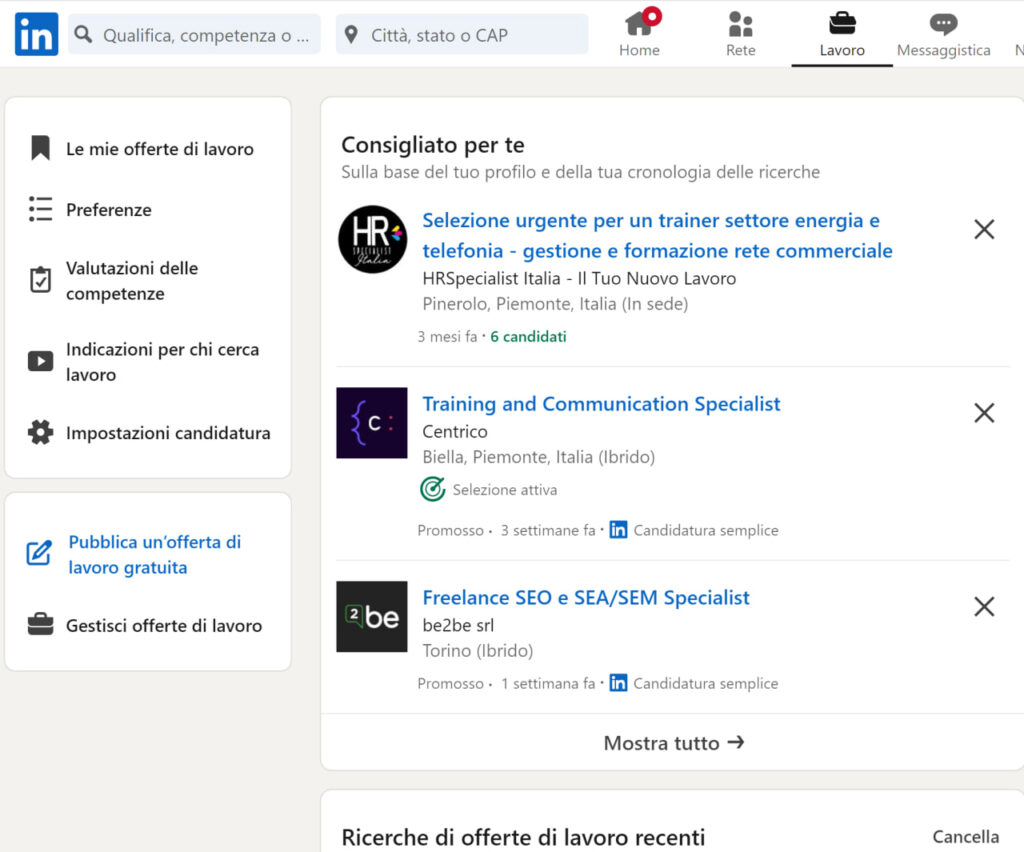Click Pinerolo, Piemonte, Italia (In sede) text
Image resolution: width=1024 pixels, height=852 pixels.
[555, 304]
